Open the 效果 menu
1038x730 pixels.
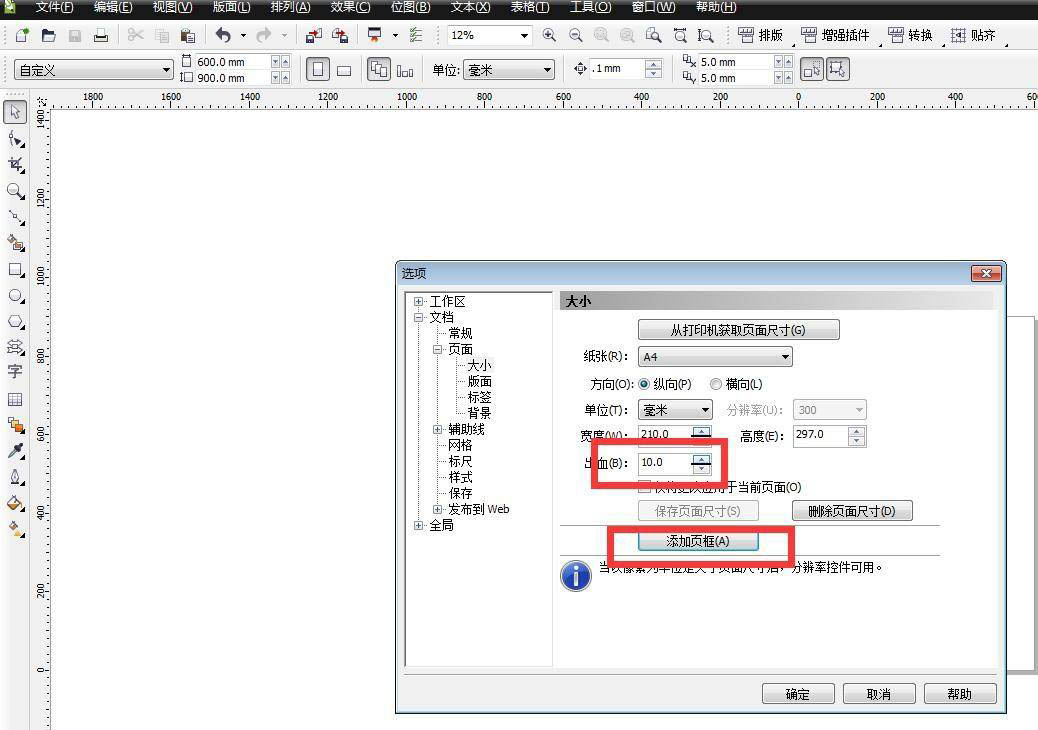click(350, 7)
